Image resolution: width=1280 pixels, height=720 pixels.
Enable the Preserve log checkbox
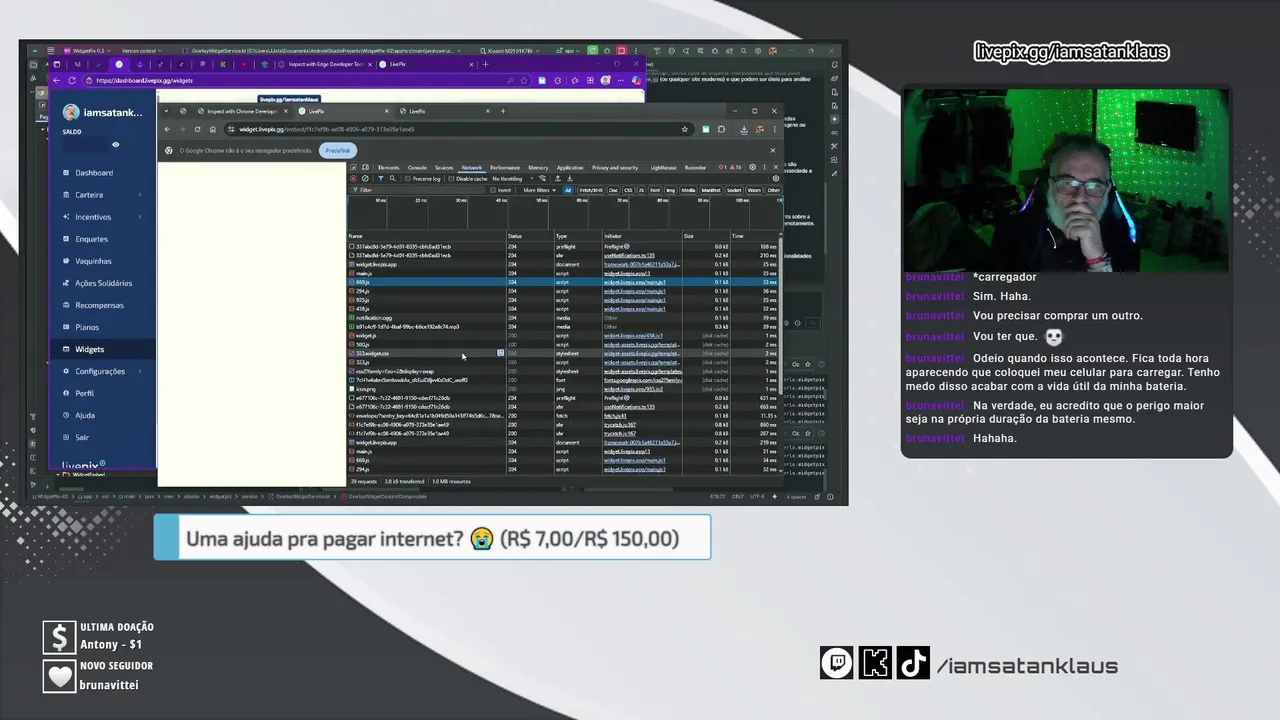[408, 179]
